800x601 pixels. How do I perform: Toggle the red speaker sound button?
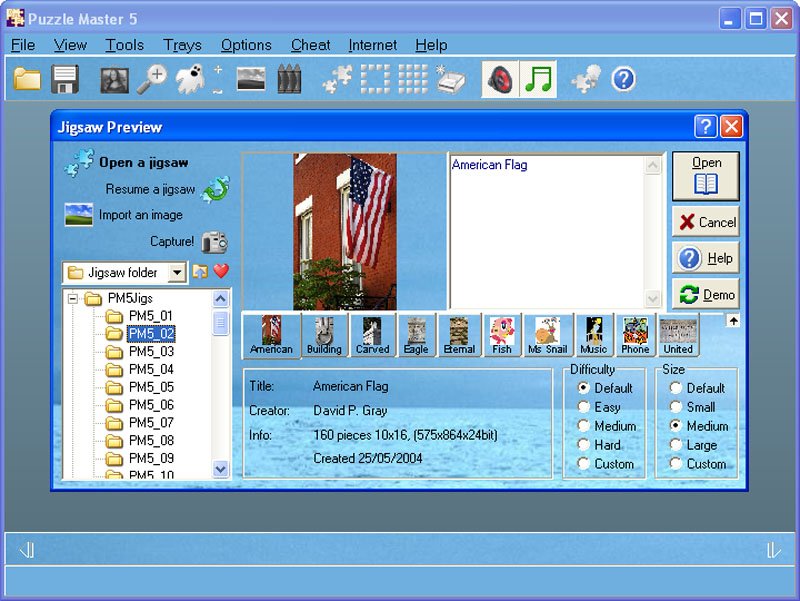coord(500,79)
